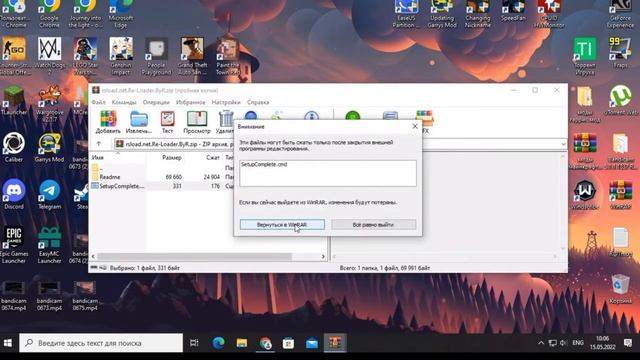Click the Извлечь toolbar icon
The image size is (640, 360).
point(139,122)
